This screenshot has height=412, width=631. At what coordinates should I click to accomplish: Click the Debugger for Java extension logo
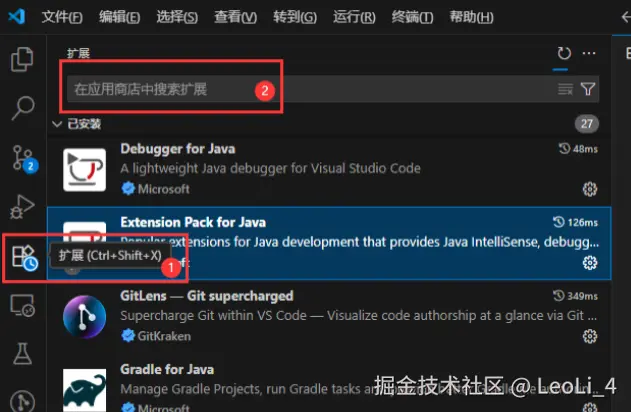coord(85,169)
